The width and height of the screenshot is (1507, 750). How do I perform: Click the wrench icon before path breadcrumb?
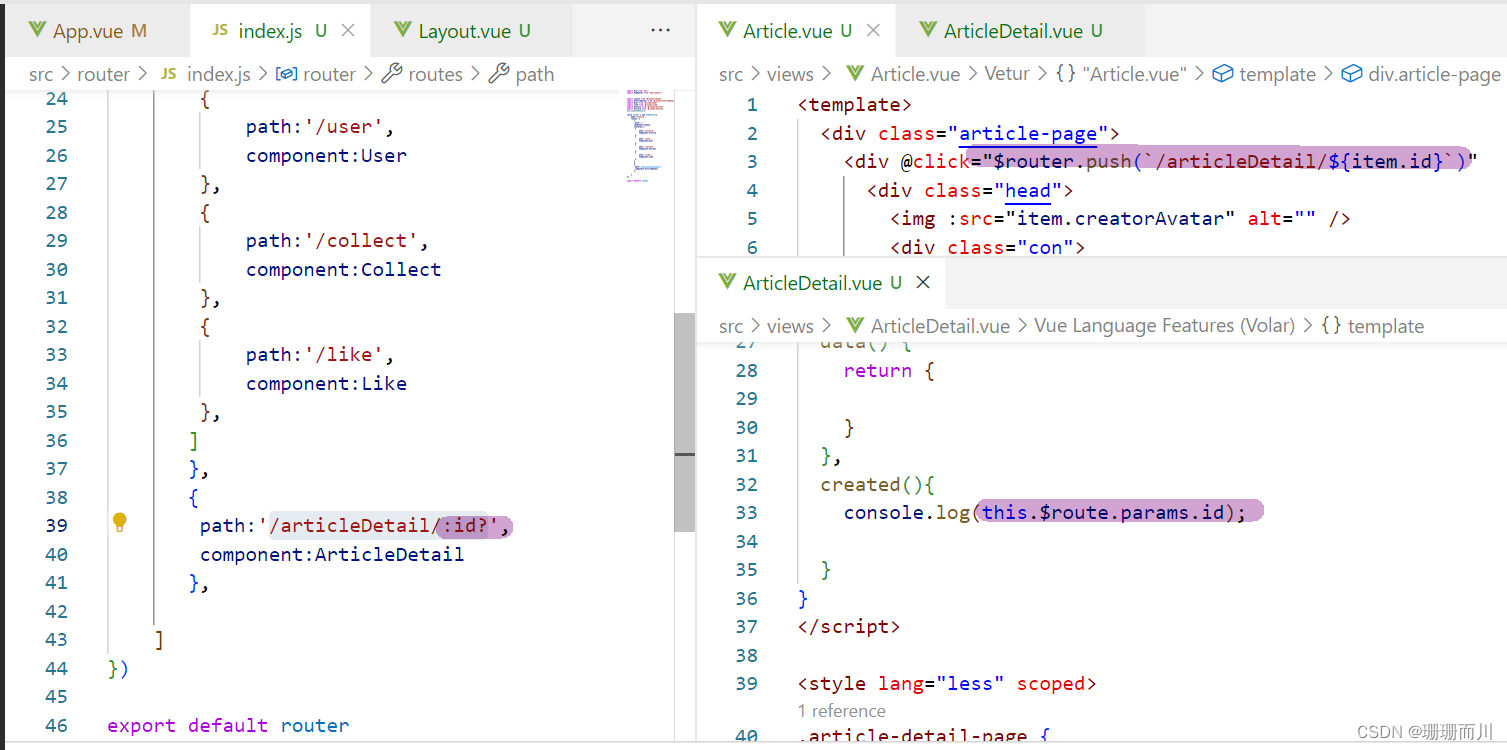point(499,74)
